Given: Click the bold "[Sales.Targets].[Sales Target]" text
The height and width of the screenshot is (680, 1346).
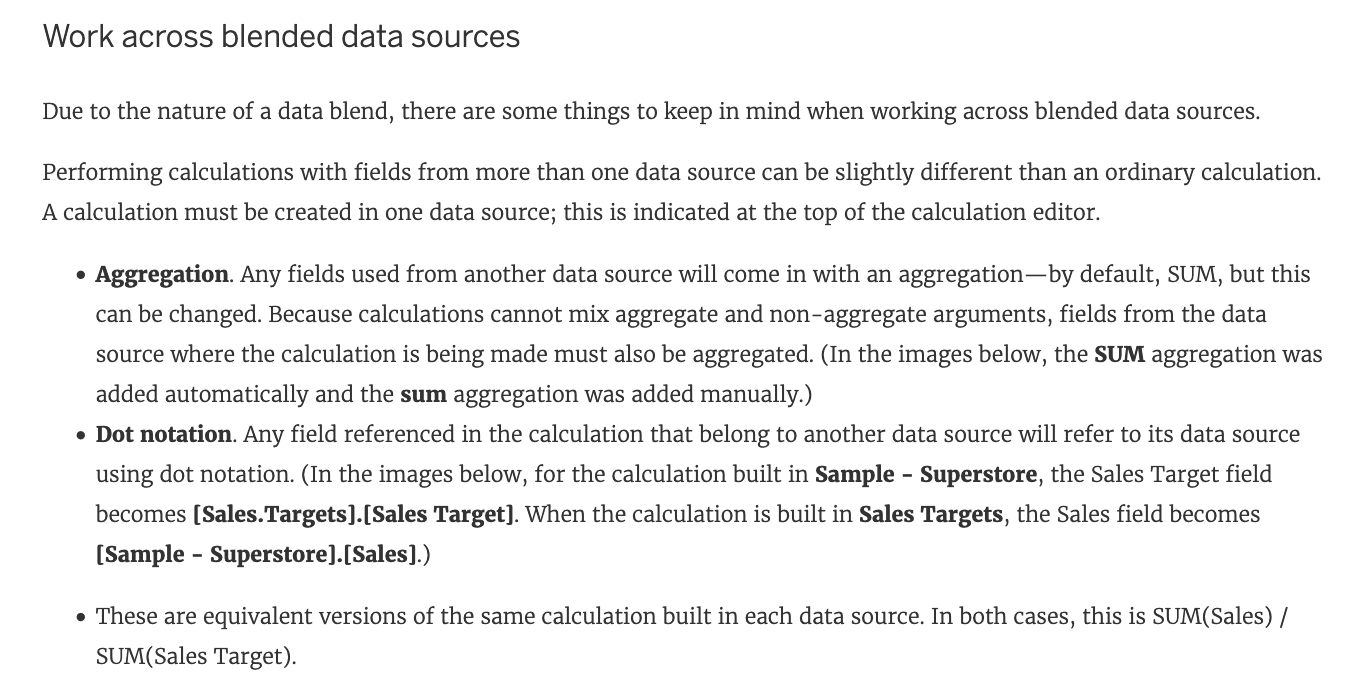Looking at the screenshot, I should [x=354, y=514].
